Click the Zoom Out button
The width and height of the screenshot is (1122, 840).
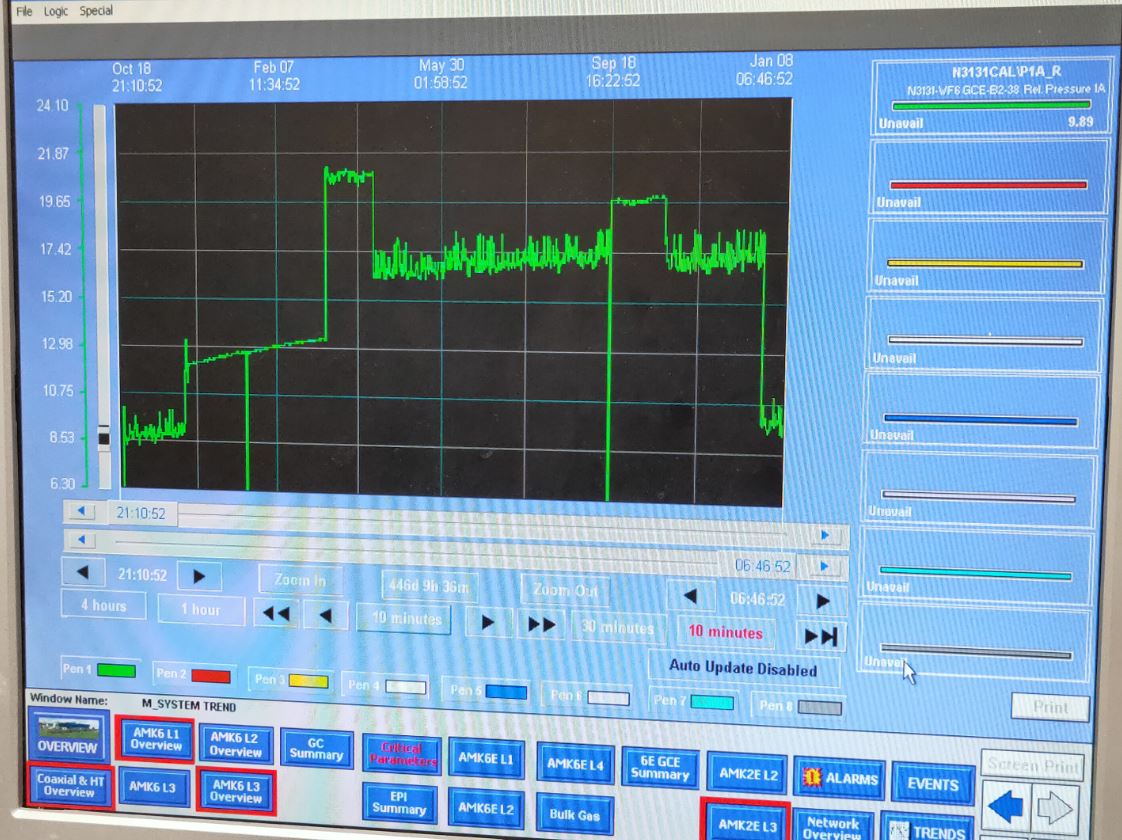[565, 590]
